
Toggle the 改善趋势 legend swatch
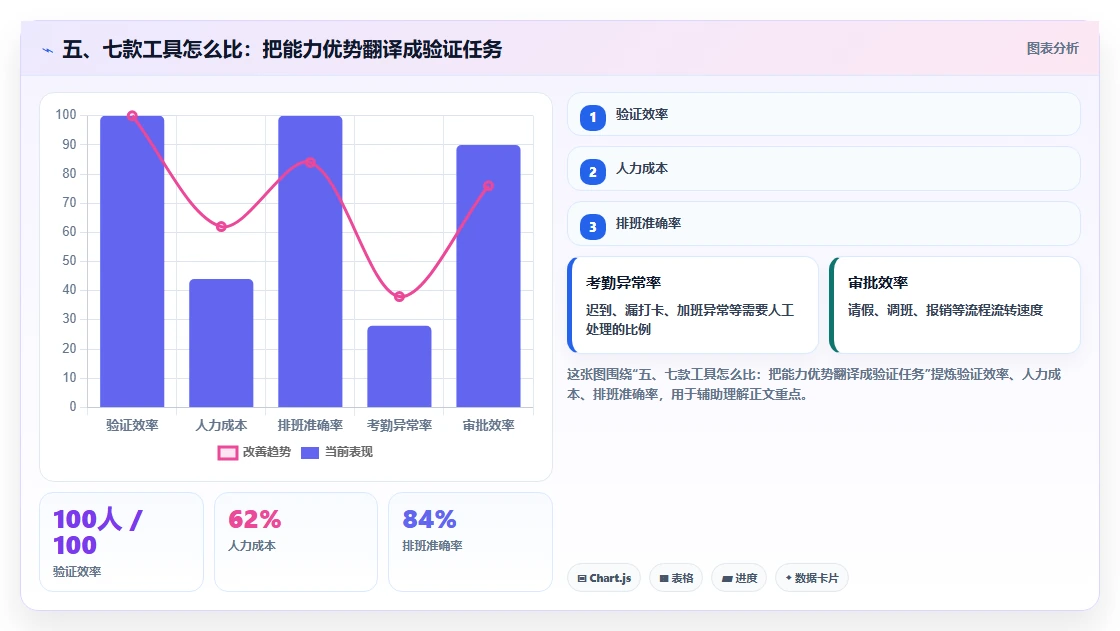pos(227,452)
